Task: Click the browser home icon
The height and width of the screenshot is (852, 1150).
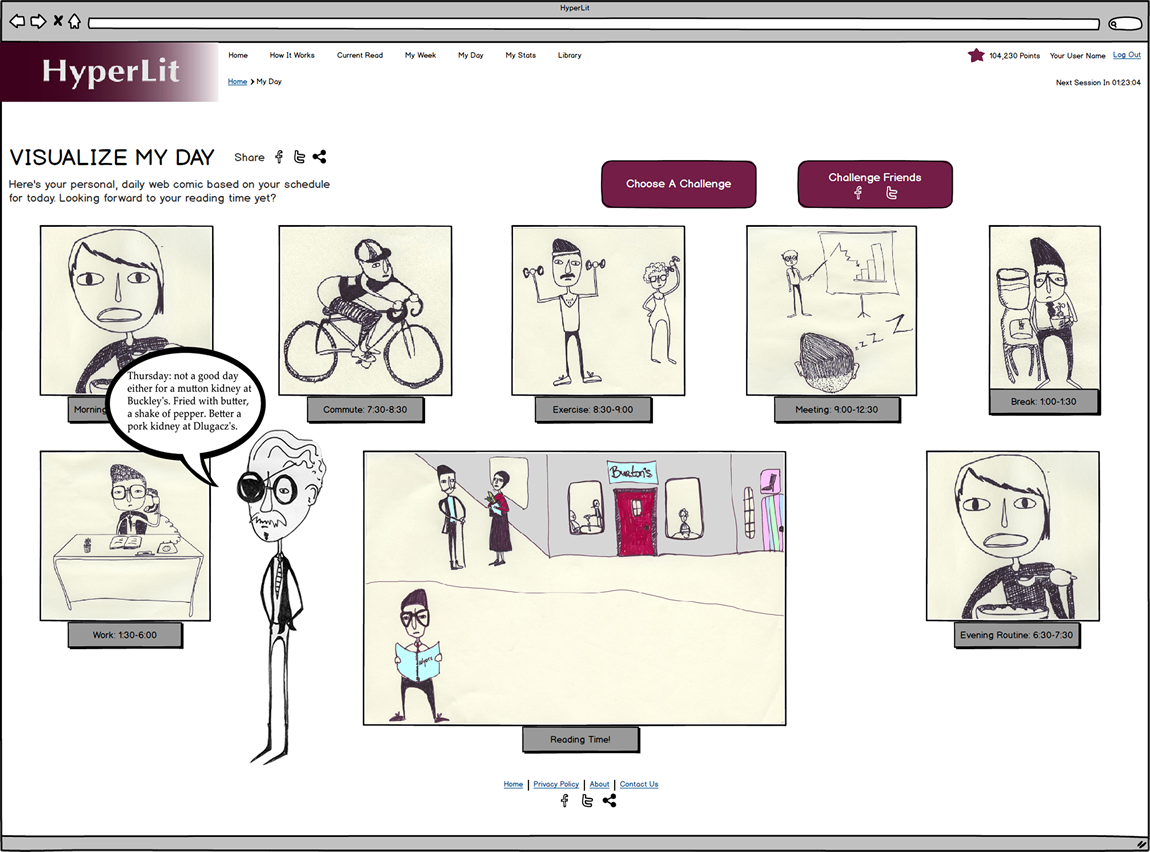Action: click(x=74, y=21)
